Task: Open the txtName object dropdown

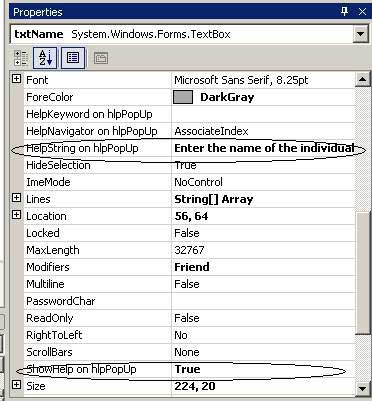Action: (360, 34)
